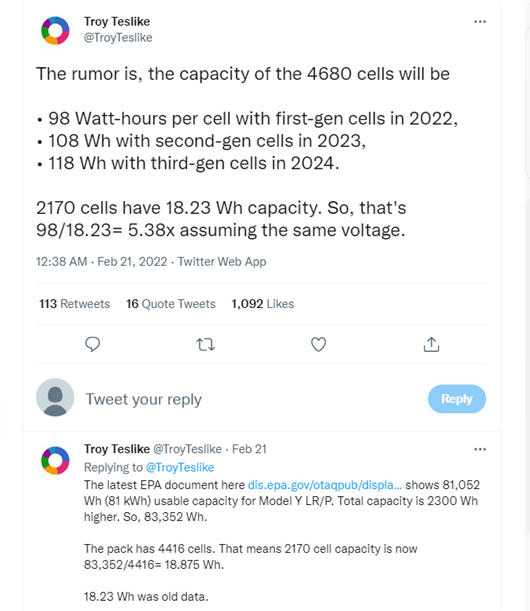Click the Twitter Web App source label
530x611 pixels.
coord(222,261)
